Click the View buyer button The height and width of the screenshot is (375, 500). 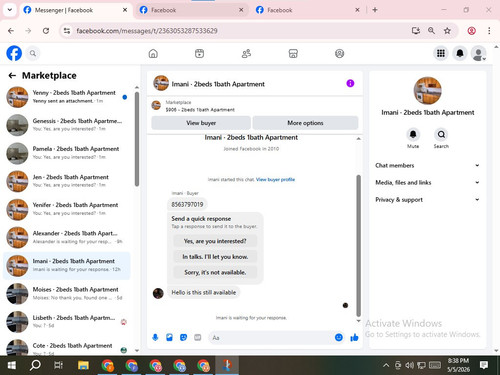(201, 123)
